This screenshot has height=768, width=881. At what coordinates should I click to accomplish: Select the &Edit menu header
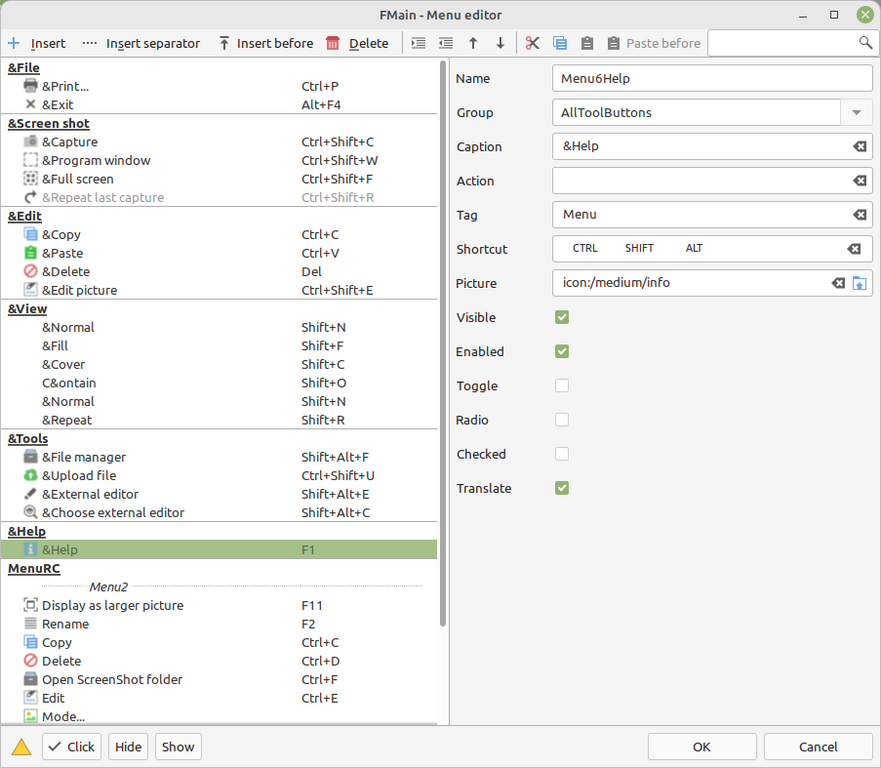(25, 216)
